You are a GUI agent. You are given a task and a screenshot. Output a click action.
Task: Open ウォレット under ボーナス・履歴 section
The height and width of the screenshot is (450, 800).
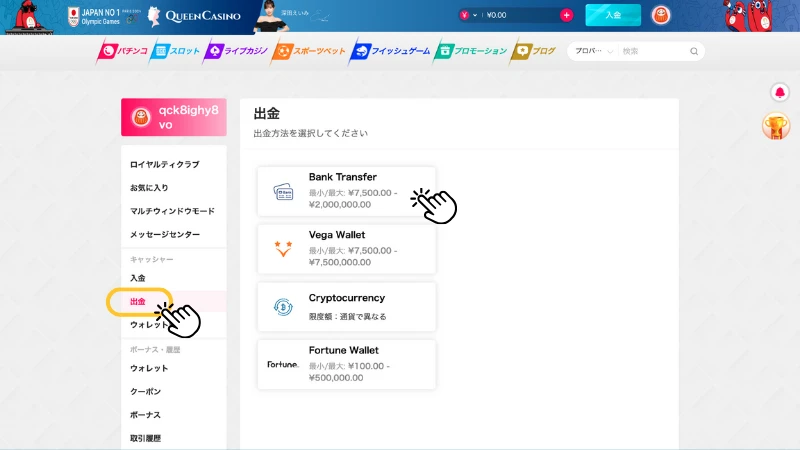tap(149, 368)
